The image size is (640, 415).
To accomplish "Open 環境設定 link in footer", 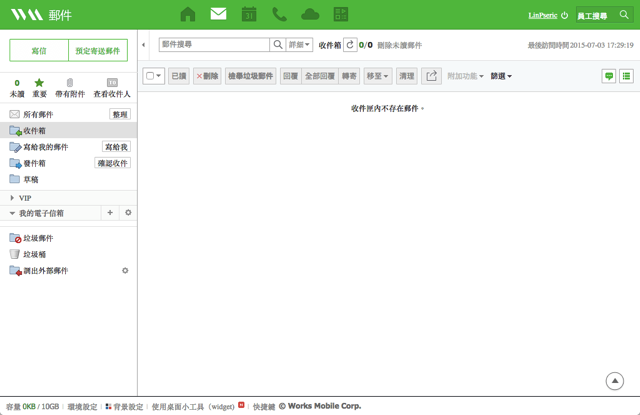I will click(82, 407).
